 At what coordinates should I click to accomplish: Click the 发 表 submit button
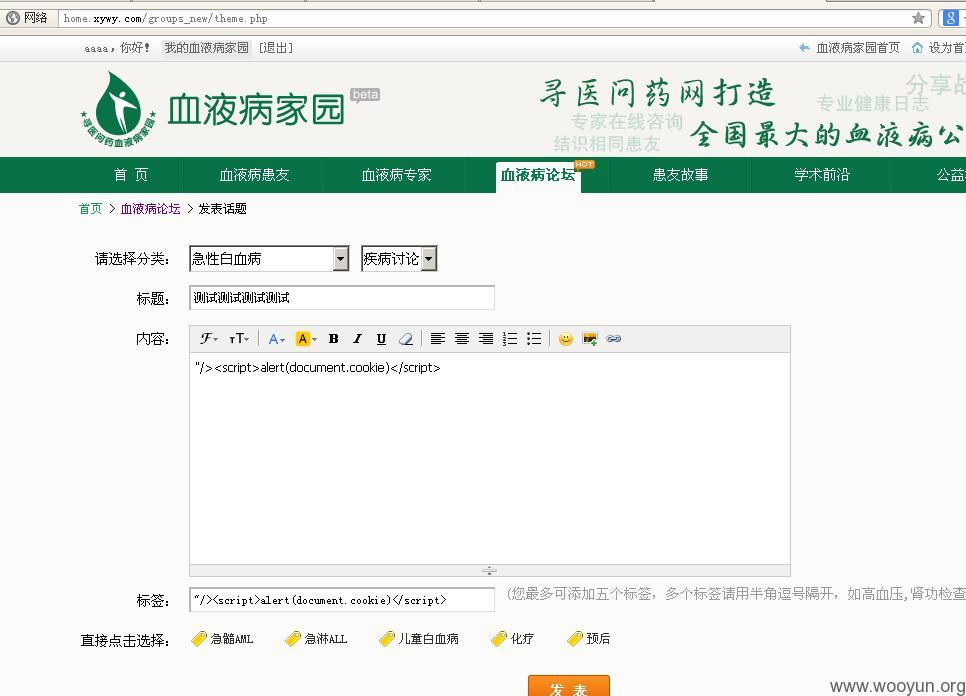[x=569, y=686]
